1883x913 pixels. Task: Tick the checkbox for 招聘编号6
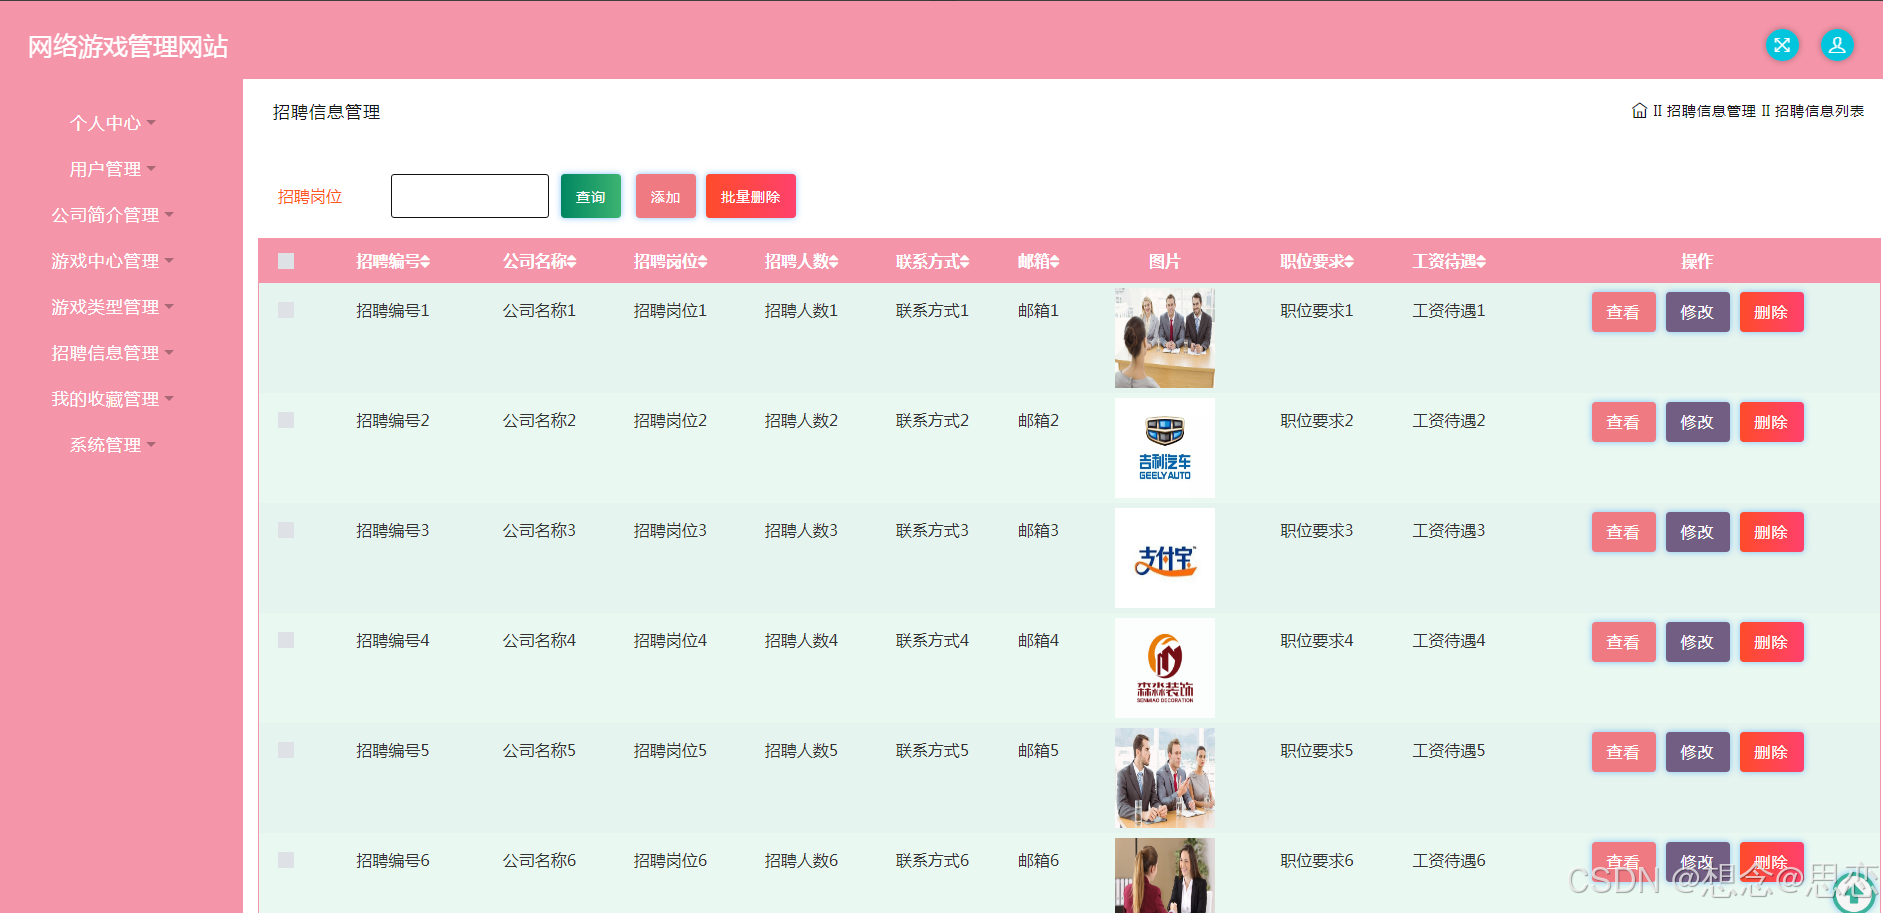pyautogui.click(x=286, y=860)
